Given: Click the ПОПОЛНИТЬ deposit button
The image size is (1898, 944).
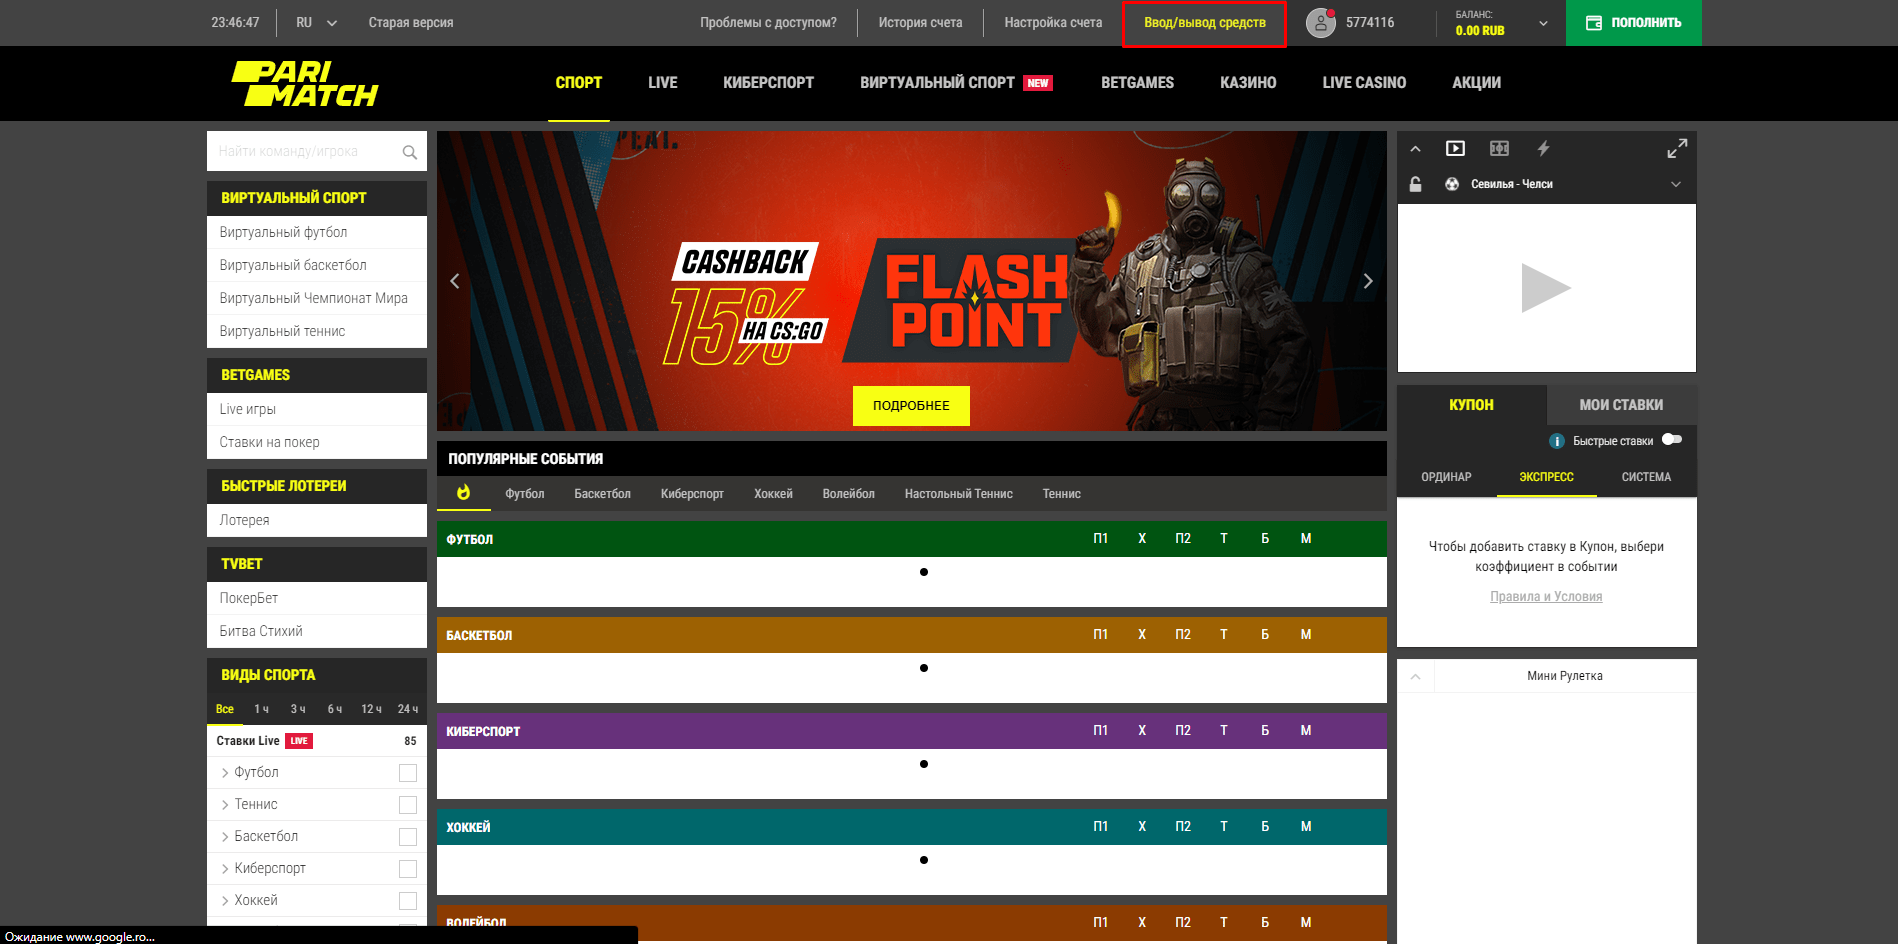Looking at the screenshot, I should pos(1633,23).
